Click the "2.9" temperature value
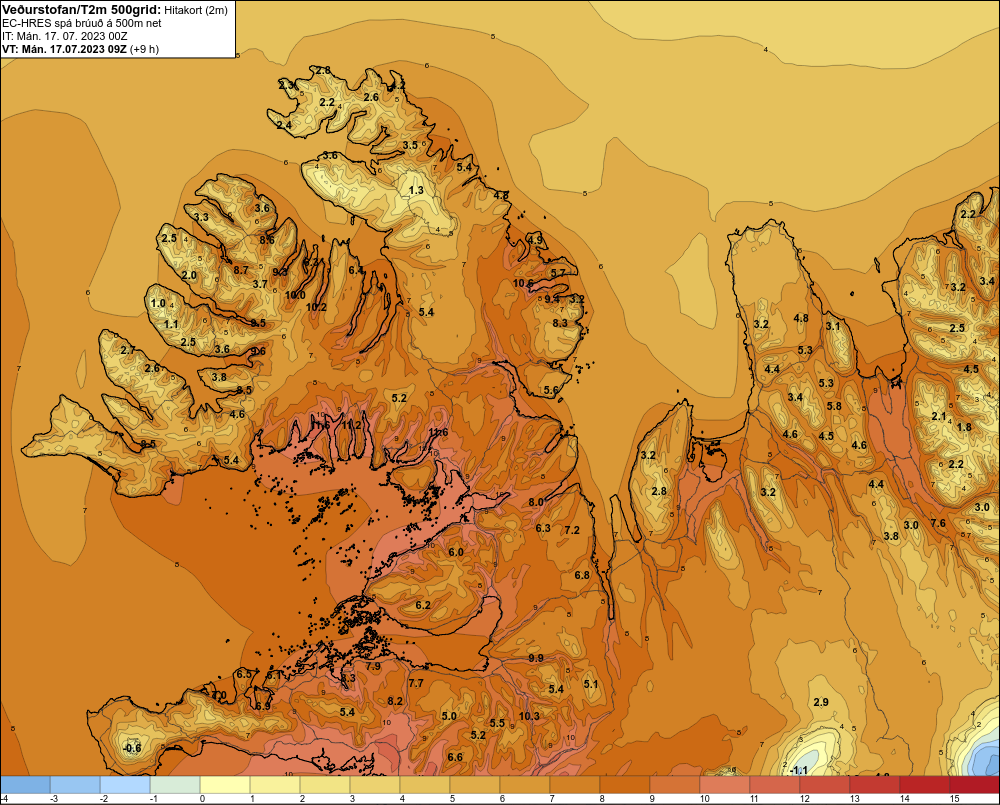The height and width of the screenshot is (805, 1000). [821, 702]
